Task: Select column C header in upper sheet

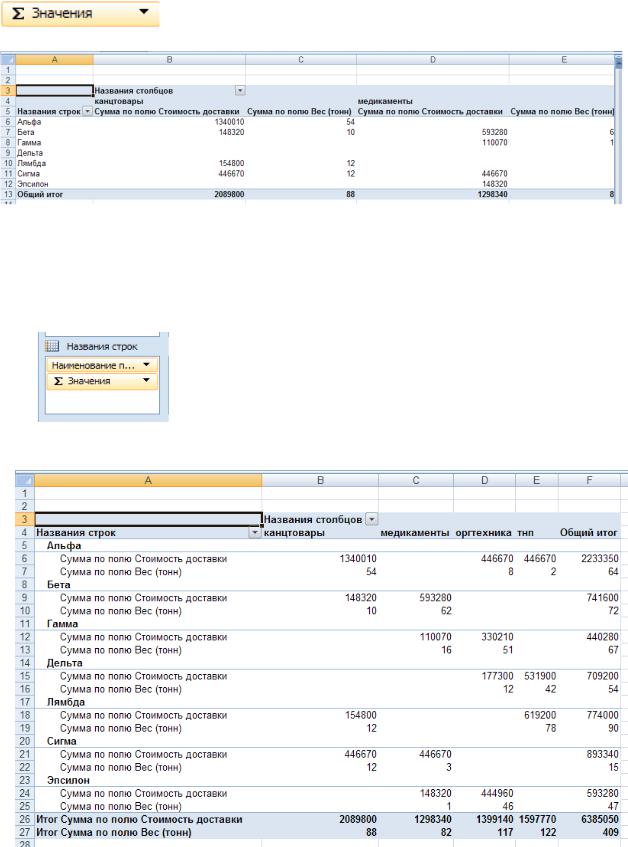Action: point(301,60)
